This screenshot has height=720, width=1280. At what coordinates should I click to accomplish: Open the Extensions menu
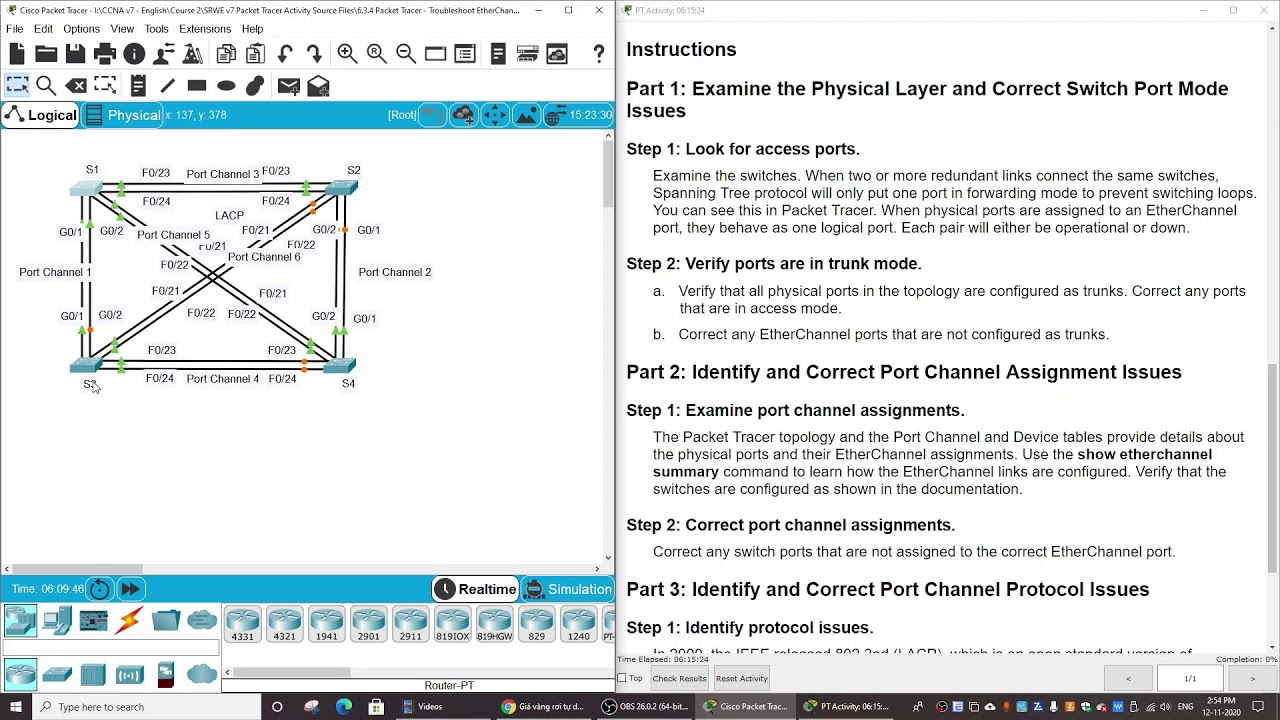point(205,29)
